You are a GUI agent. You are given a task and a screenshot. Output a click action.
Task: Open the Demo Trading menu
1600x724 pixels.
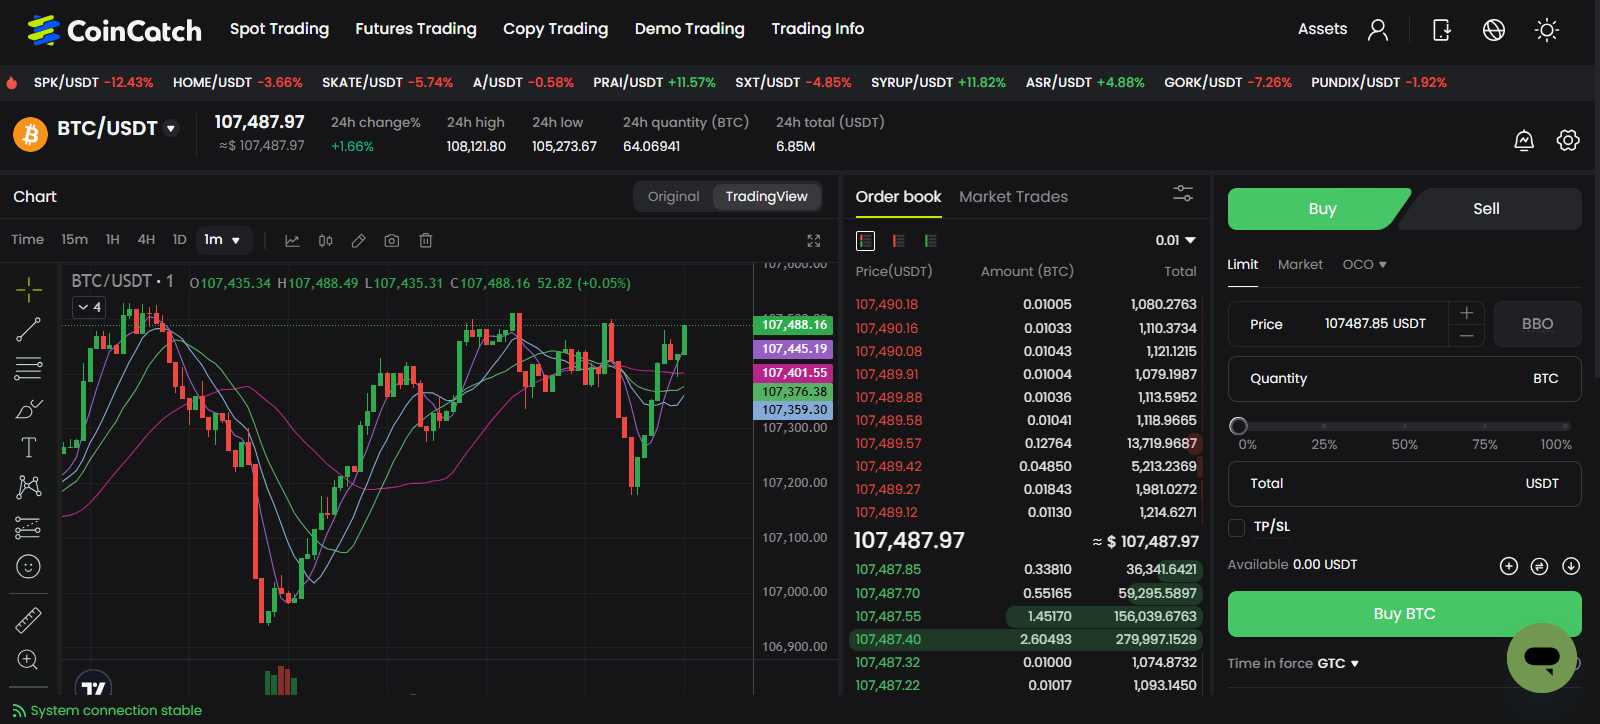click(x=689, y=29)
